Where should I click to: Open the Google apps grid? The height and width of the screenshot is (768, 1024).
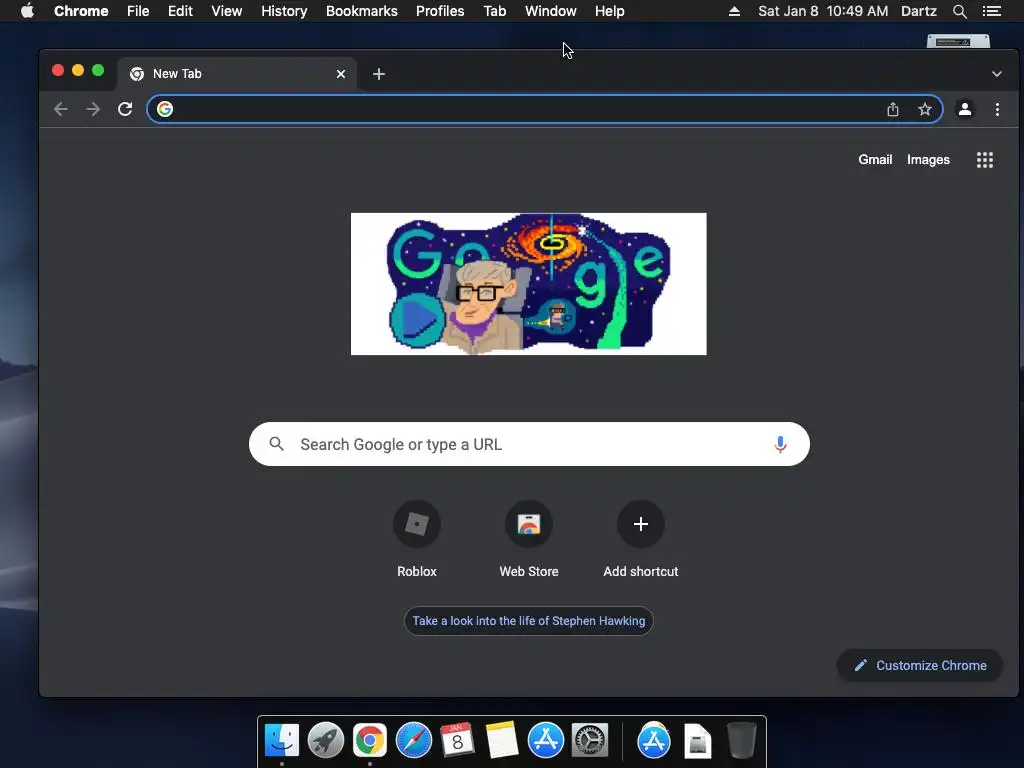(985, 160)
